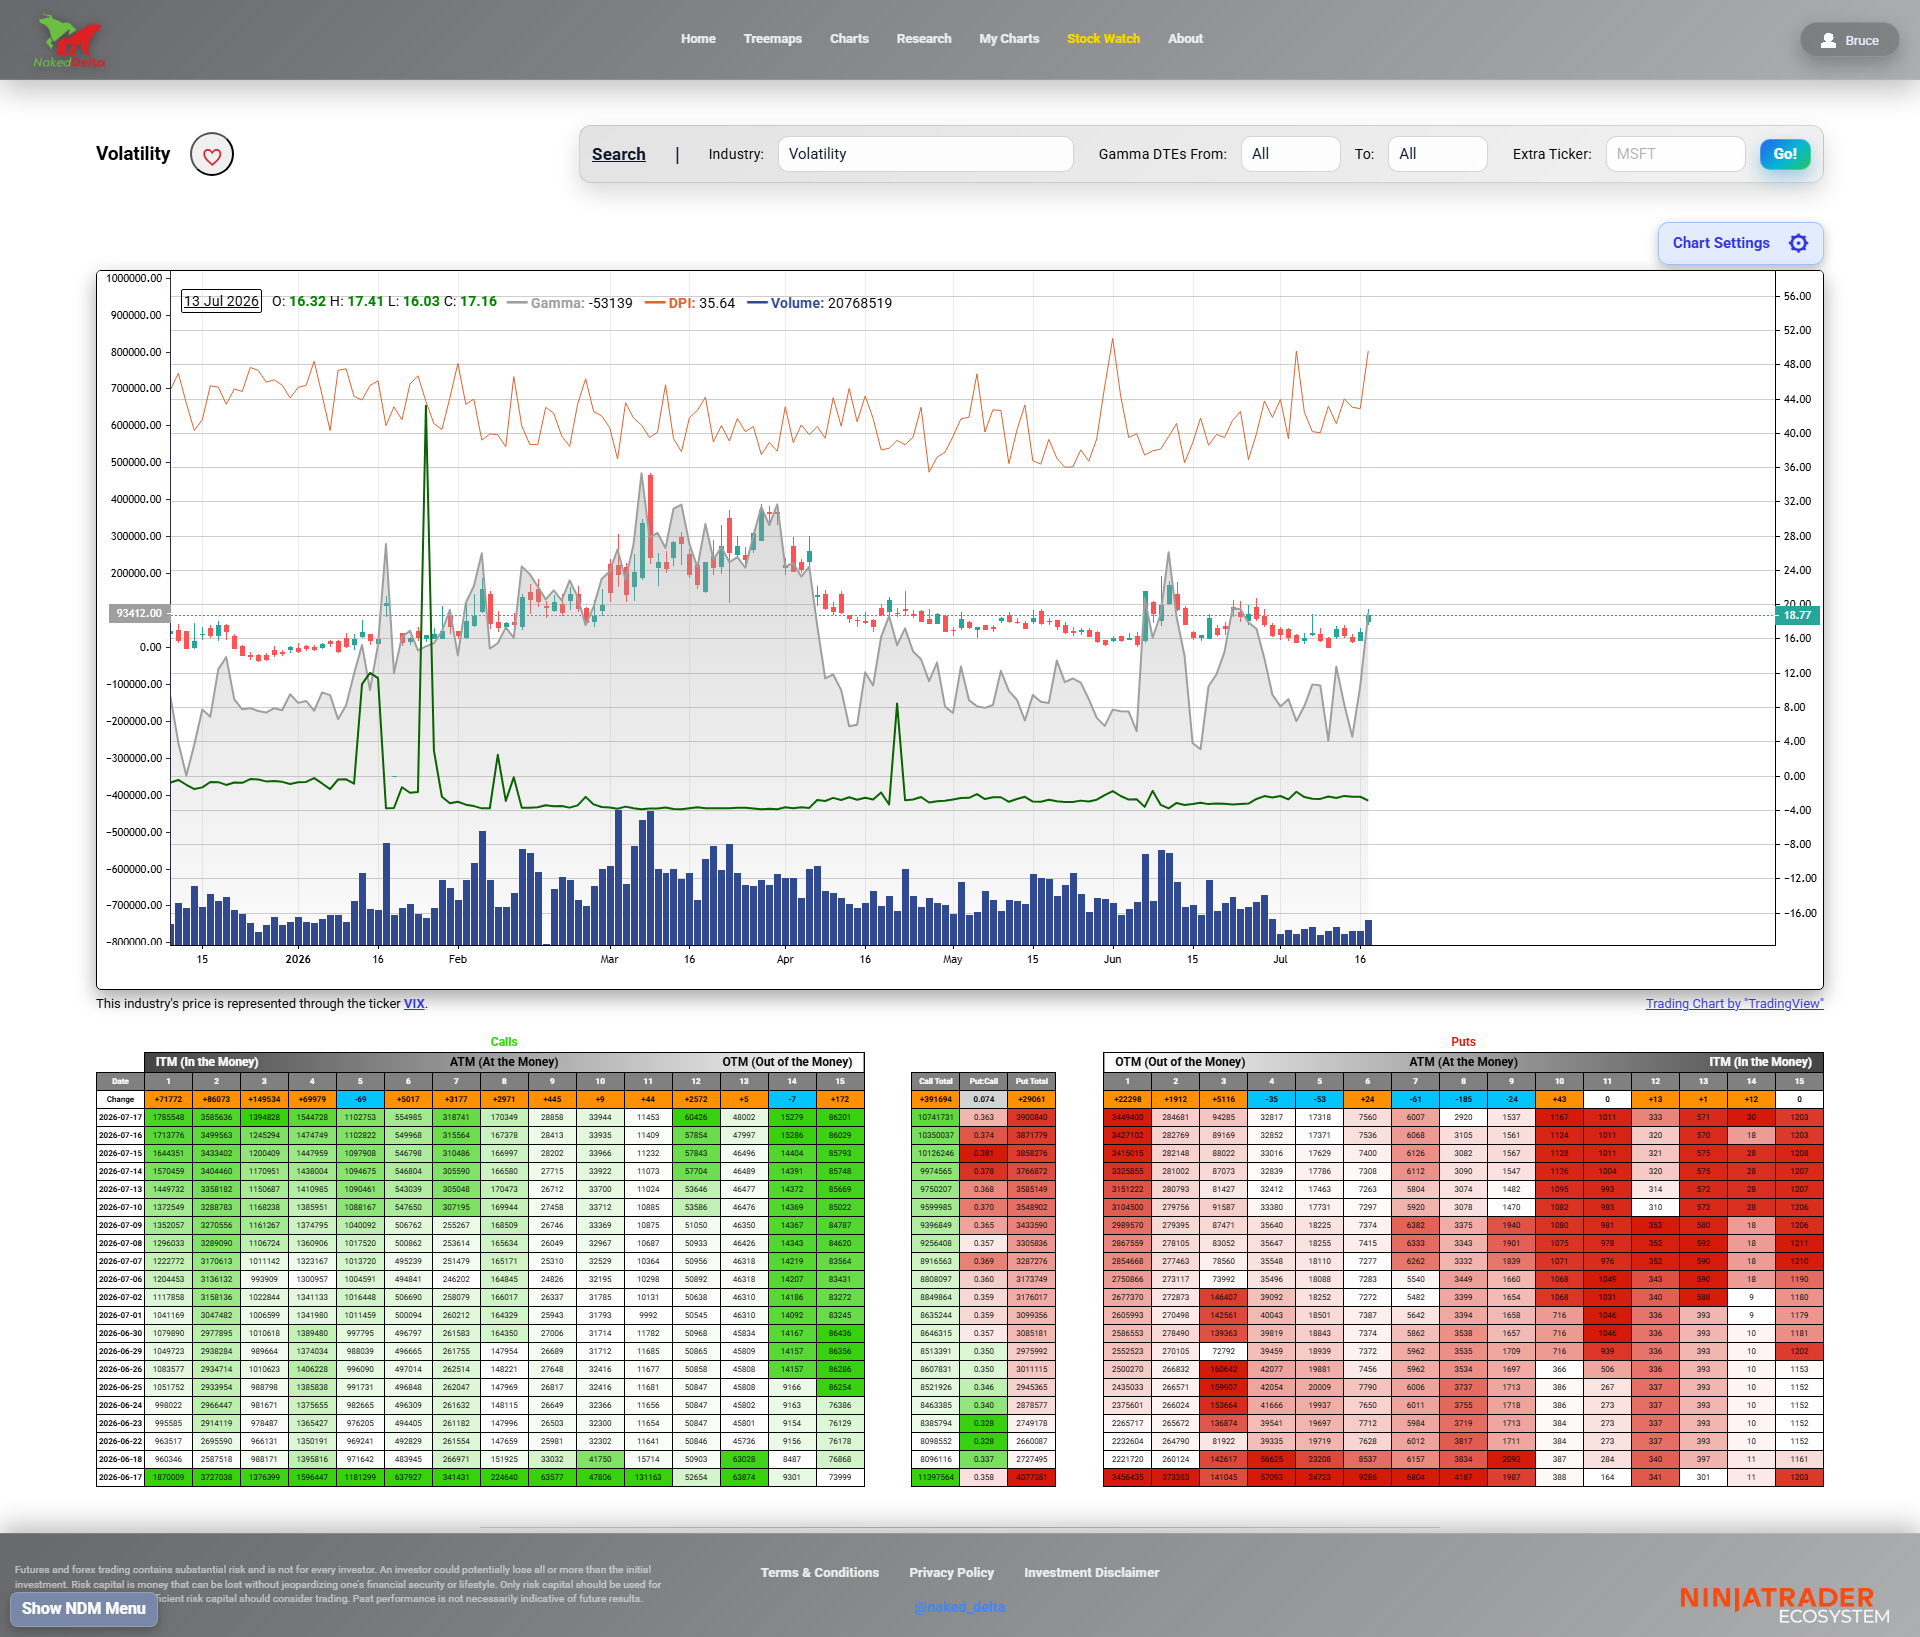
Task: Open the About page
Action: click(1185, 39)
